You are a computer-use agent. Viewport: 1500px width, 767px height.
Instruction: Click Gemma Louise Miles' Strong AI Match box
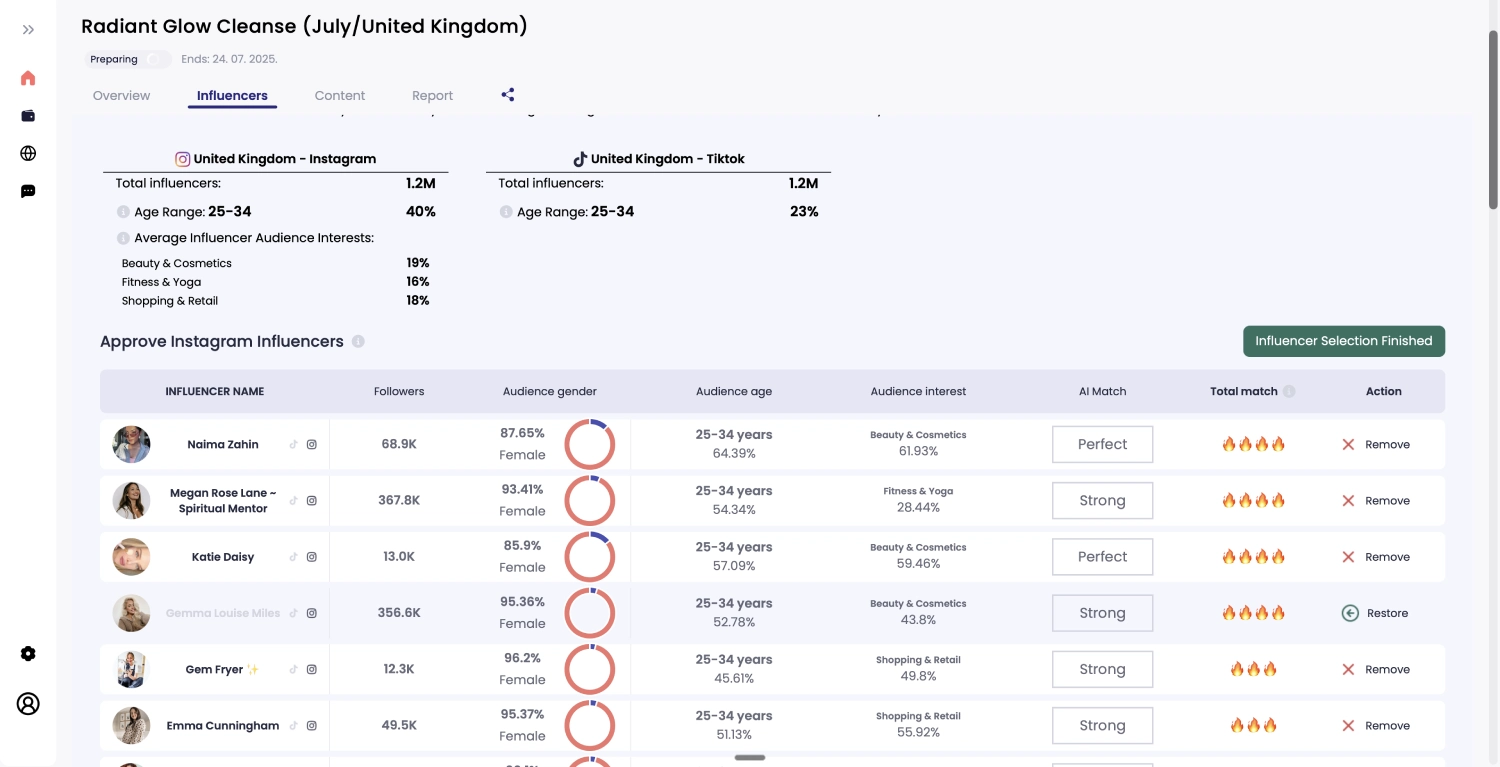pyautogui.click(x=1102, y=613)
